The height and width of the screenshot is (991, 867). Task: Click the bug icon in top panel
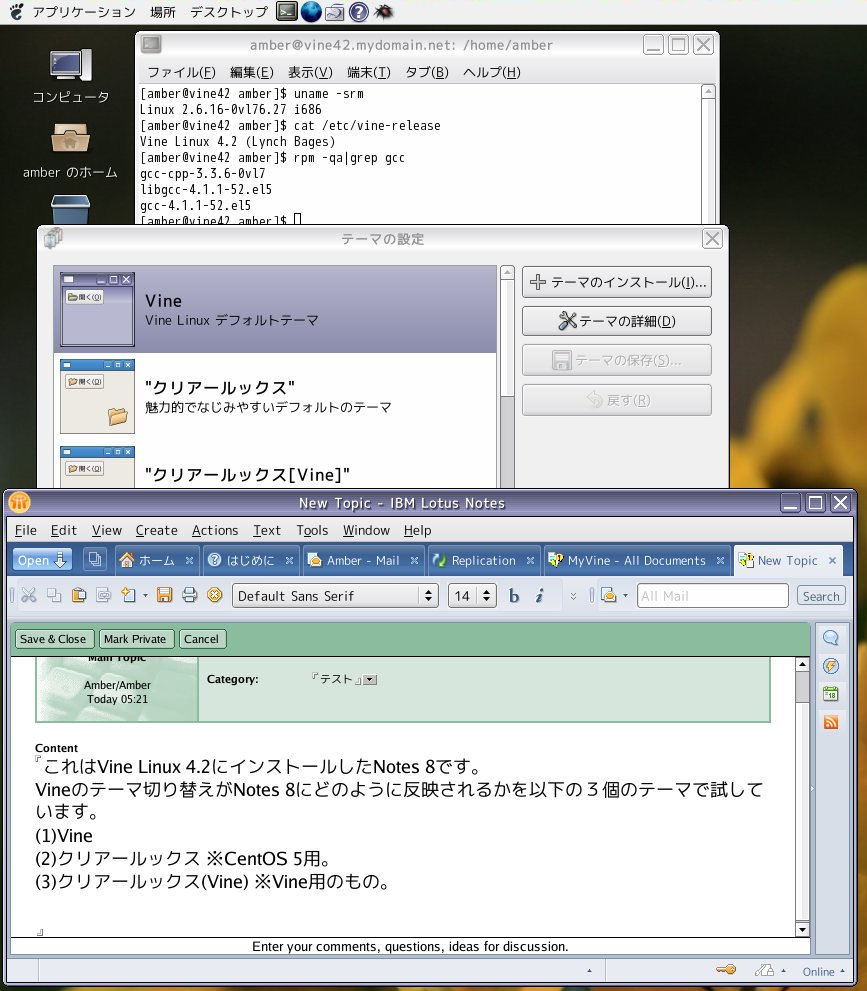[x=383, y=11]
